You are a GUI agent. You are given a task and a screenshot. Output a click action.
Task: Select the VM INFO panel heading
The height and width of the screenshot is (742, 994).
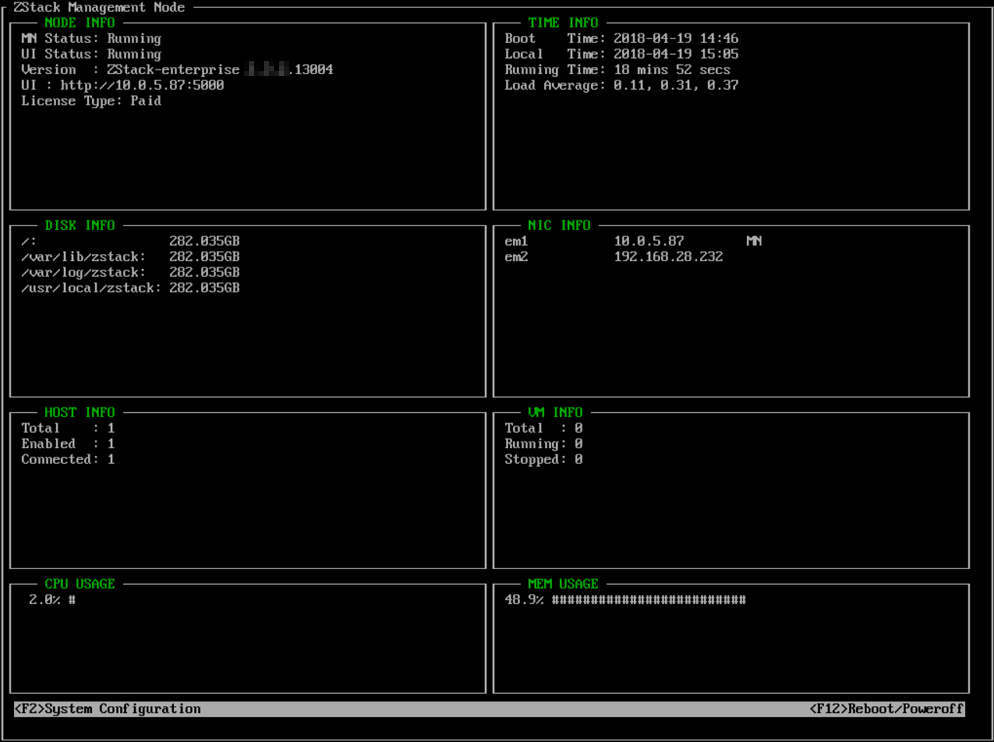pos(555,412)
